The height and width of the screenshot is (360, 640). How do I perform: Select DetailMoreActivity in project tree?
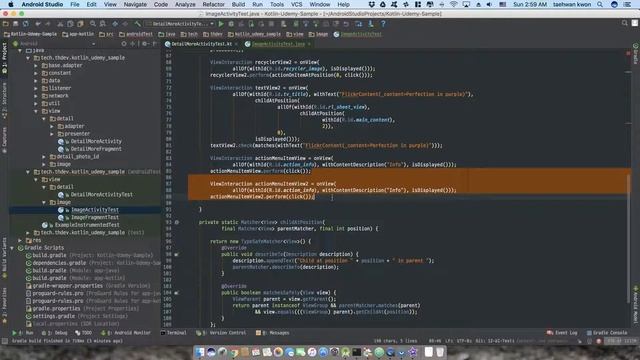coord(96,142)
